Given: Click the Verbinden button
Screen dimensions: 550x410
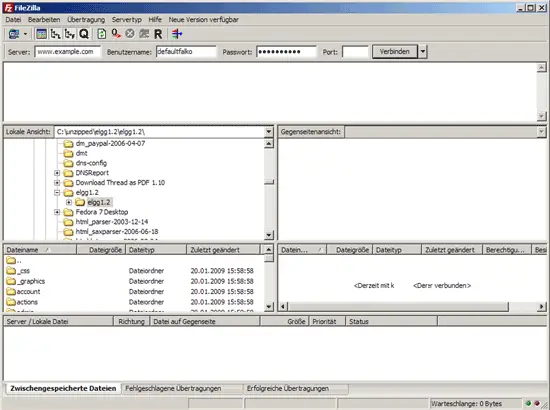Looking at the screenshot, I should 395,52.
